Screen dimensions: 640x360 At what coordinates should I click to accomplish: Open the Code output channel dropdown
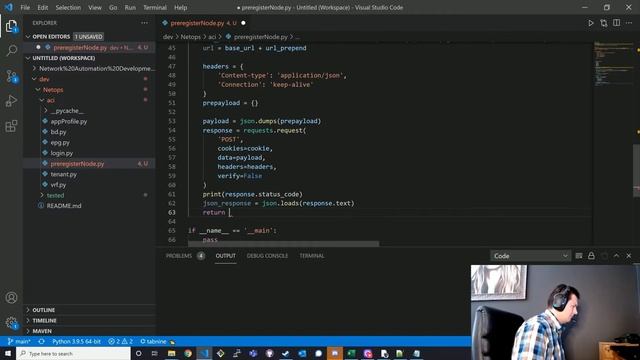pos(530,256)
